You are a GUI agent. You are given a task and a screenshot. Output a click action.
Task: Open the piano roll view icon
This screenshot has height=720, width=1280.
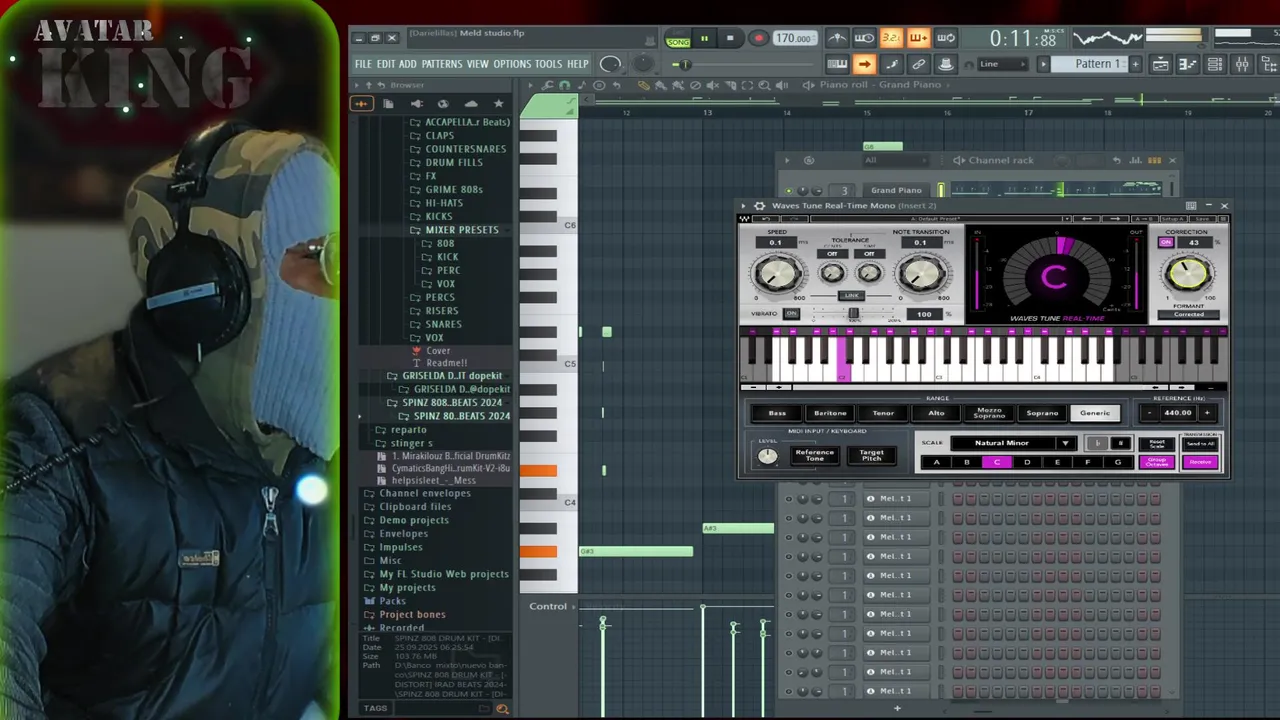coord(1187,65)
